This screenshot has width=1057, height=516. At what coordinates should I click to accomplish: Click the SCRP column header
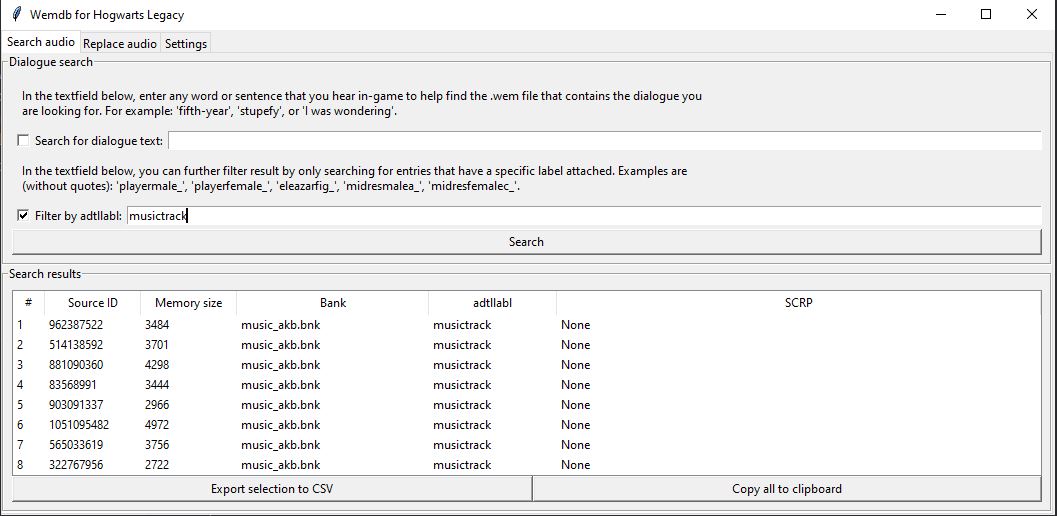coord(798,303)
